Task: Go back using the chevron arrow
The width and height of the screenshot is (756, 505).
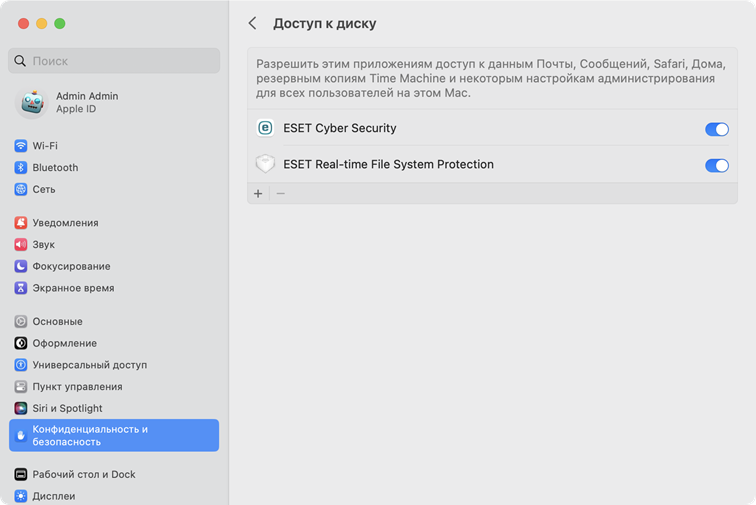Action: (x=253, y=23)
